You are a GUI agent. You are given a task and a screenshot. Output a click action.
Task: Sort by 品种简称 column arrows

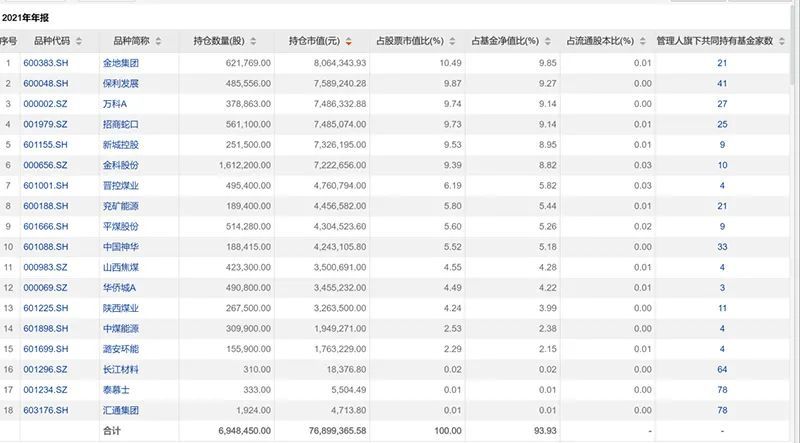pyautogui.click(x=158, y=41)
